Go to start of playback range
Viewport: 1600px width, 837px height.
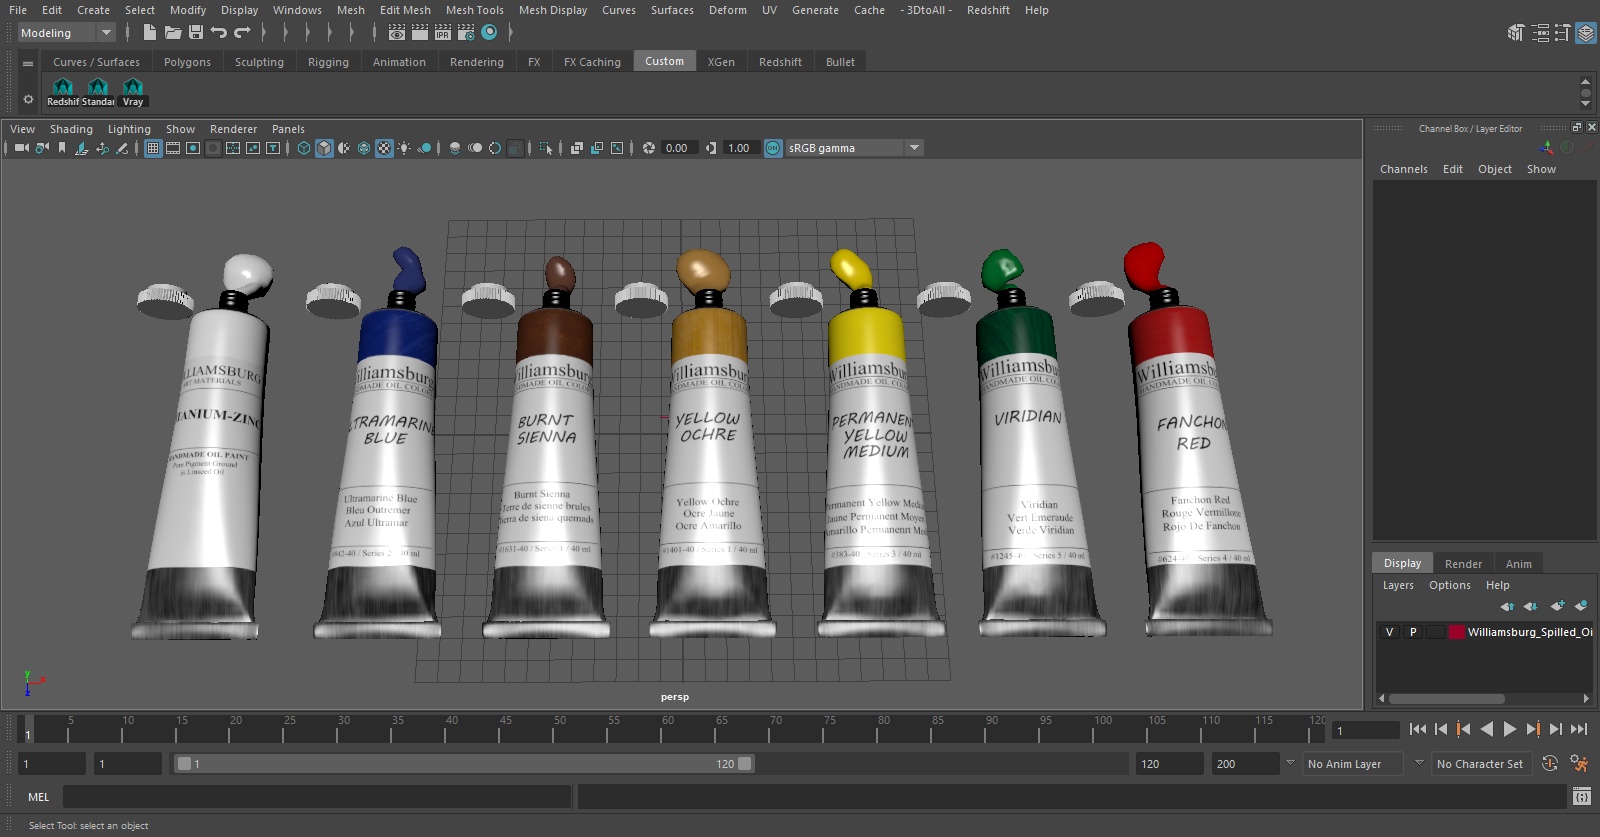1418,729
